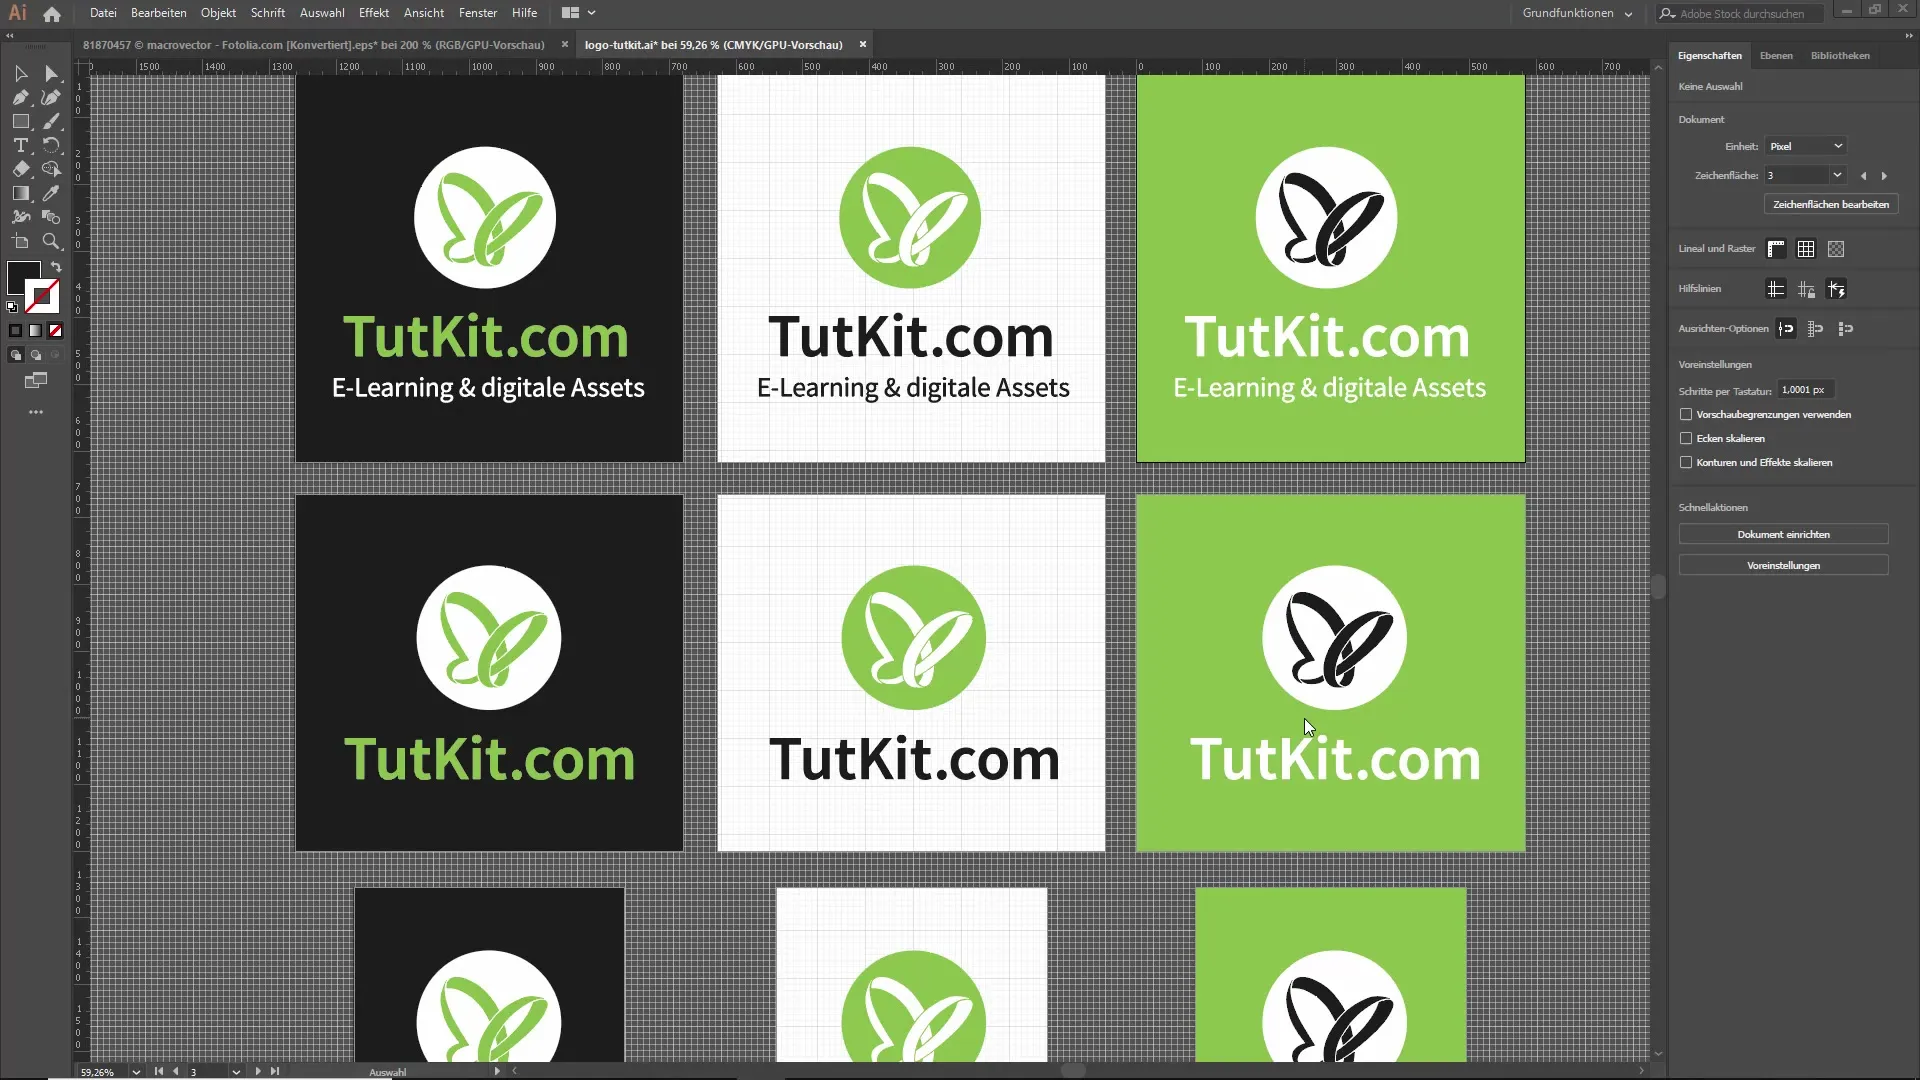
Task: Open the Objekt menu
Action: click(218, 13)
